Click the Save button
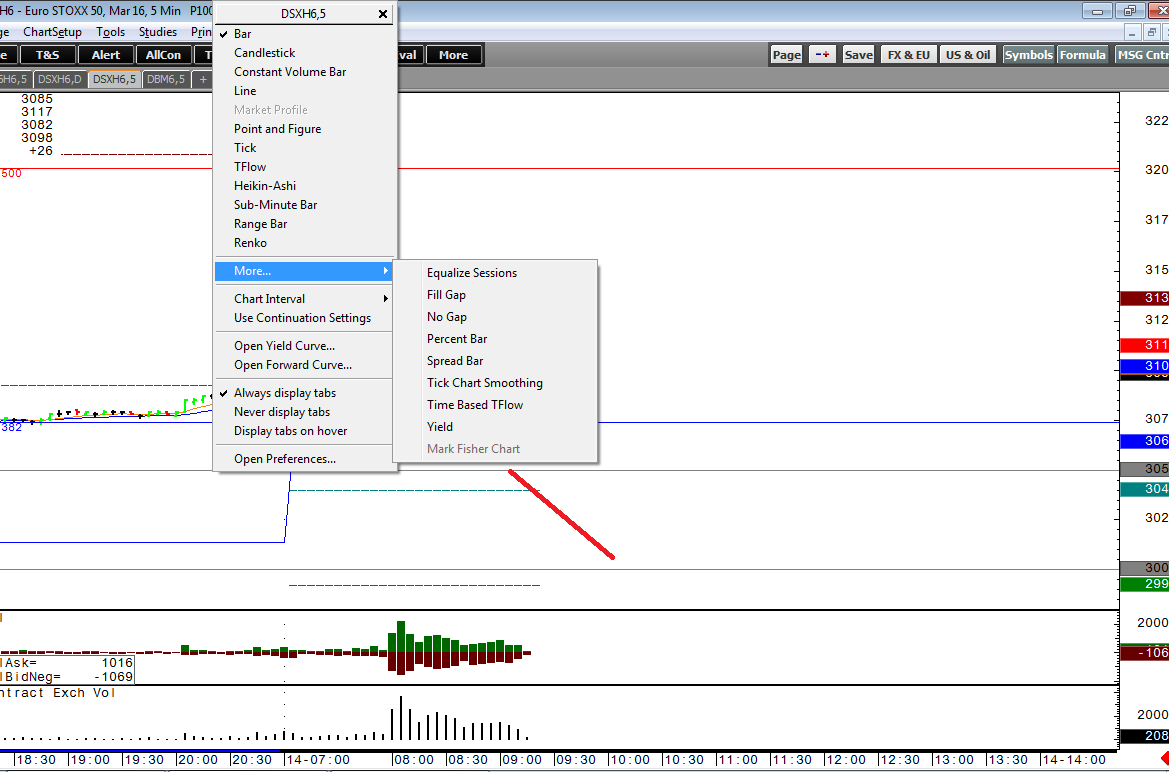Screen dimensions: 1169x772 (x=859, y=54)
